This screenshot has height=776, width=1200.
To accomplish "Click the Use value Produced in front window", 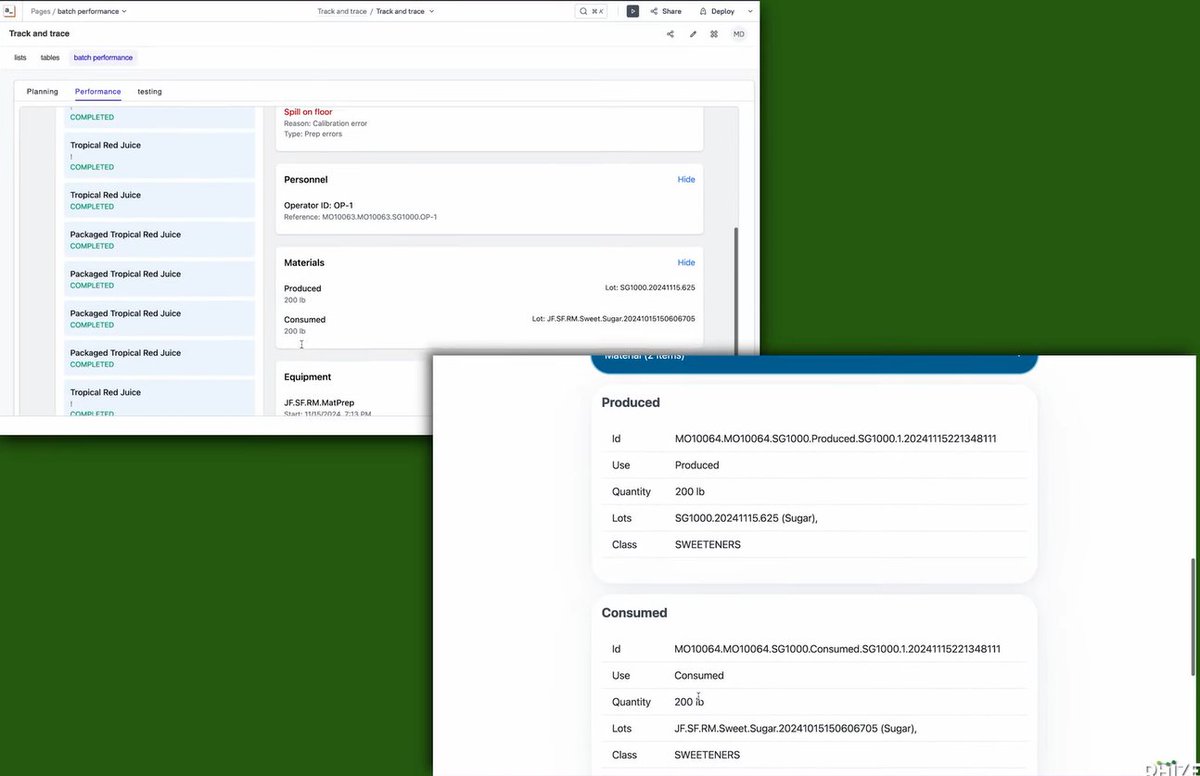I will point(697,465).
